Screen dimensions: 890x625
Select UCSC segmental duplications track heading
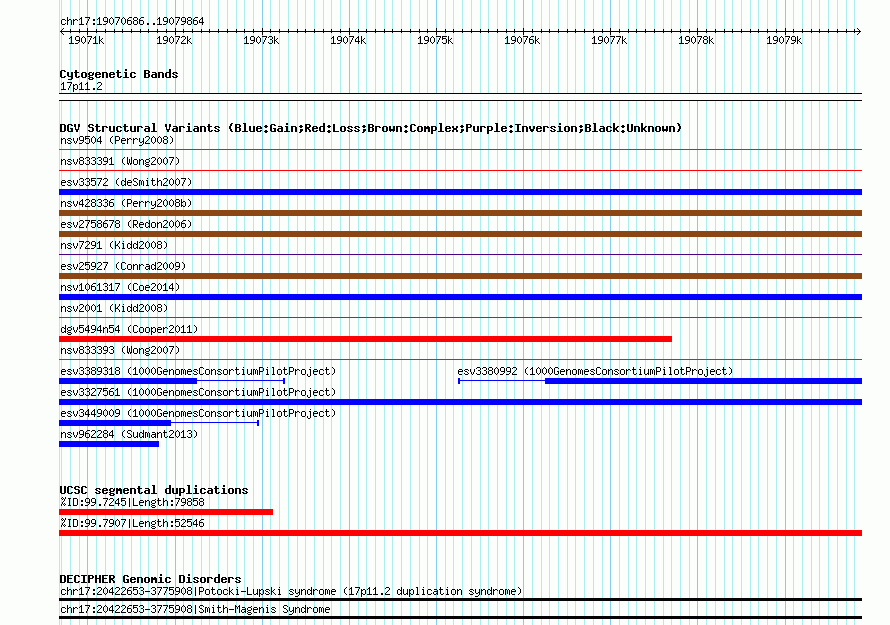click(x=154, y=490)
